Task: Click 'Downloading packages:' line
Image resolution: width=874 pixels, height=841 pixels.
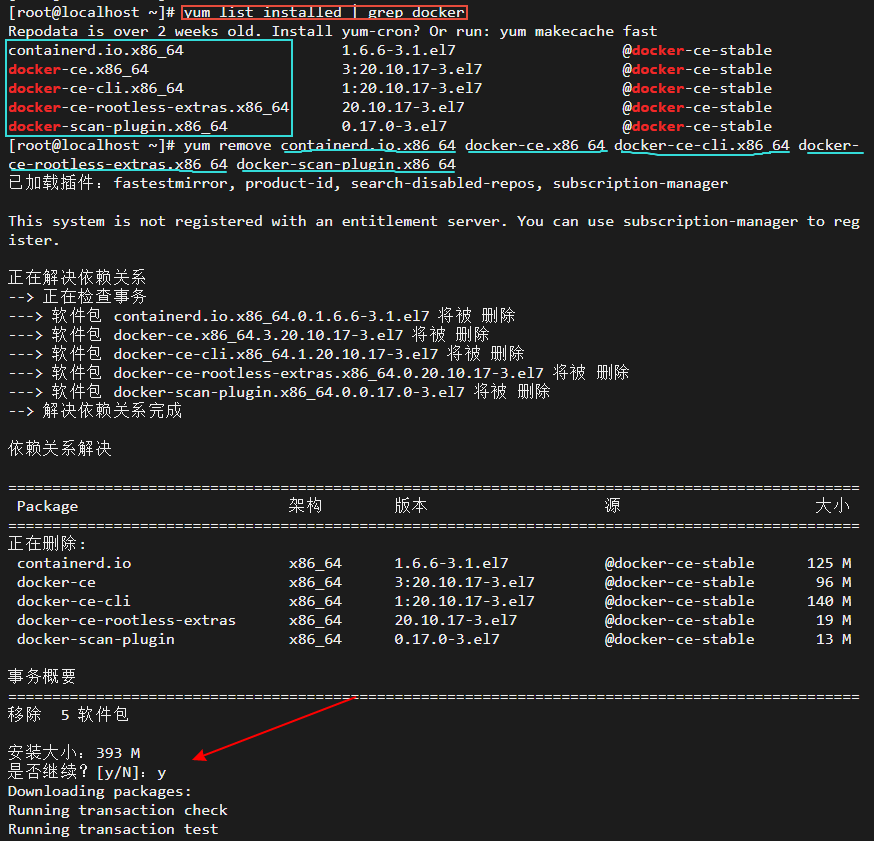Action: coord(100,791)
